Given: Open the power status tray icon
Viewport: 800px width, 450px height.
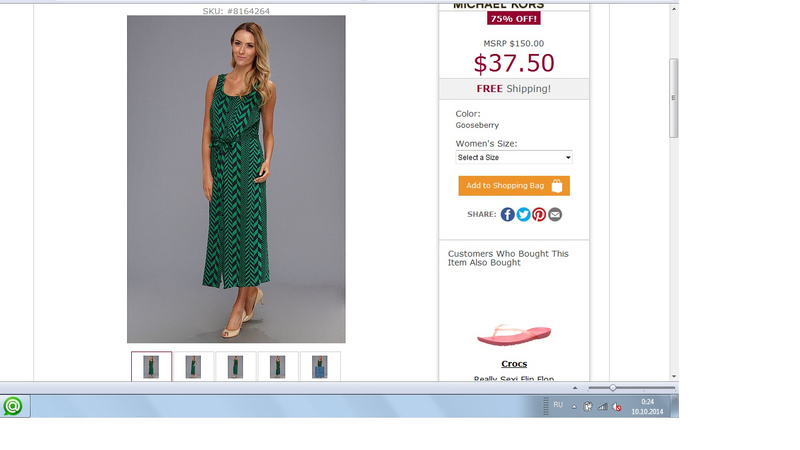Looking at the screenshot, I should coord(588,407).
